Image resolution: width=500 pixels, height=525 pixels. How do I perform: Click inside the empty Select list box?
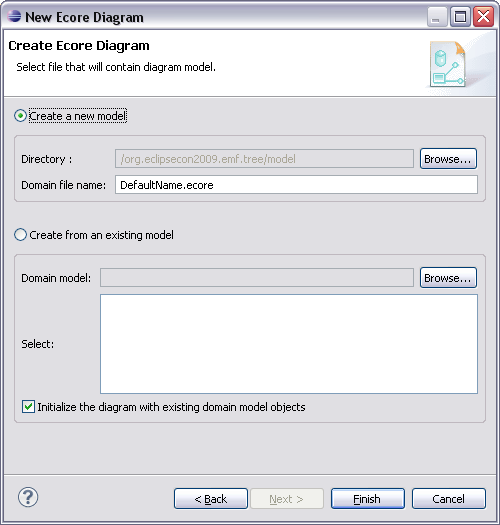click(289, 344)
